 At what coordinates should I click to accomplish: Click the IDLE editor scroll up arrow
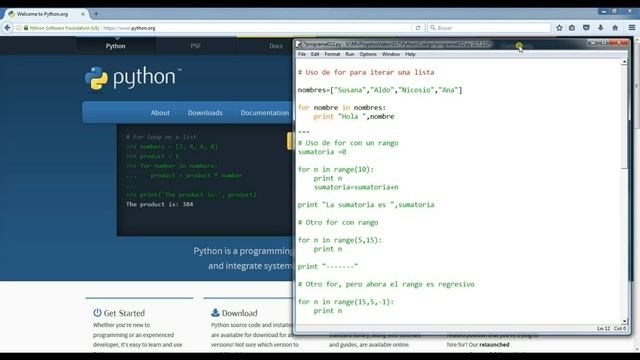pos(624,62)
